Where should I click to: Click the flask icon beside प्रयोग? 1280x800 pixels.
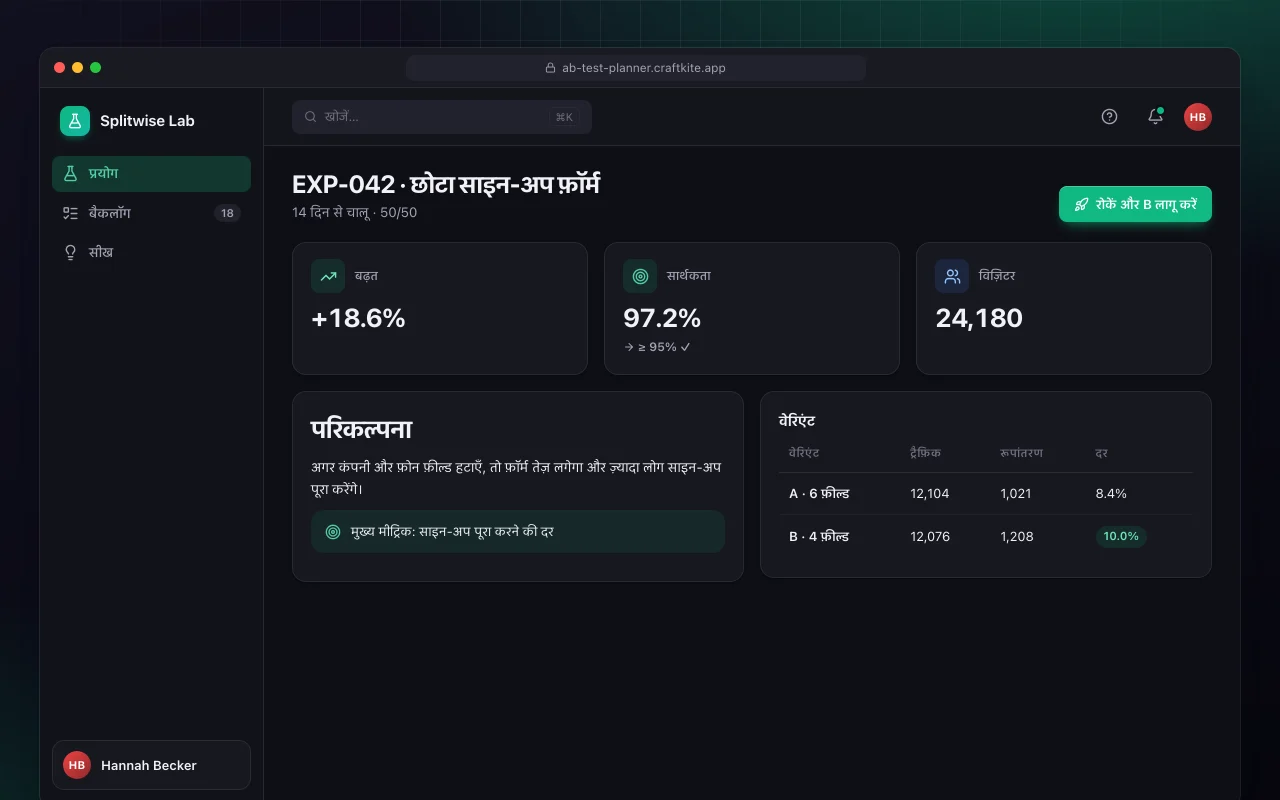pos(70,173)
